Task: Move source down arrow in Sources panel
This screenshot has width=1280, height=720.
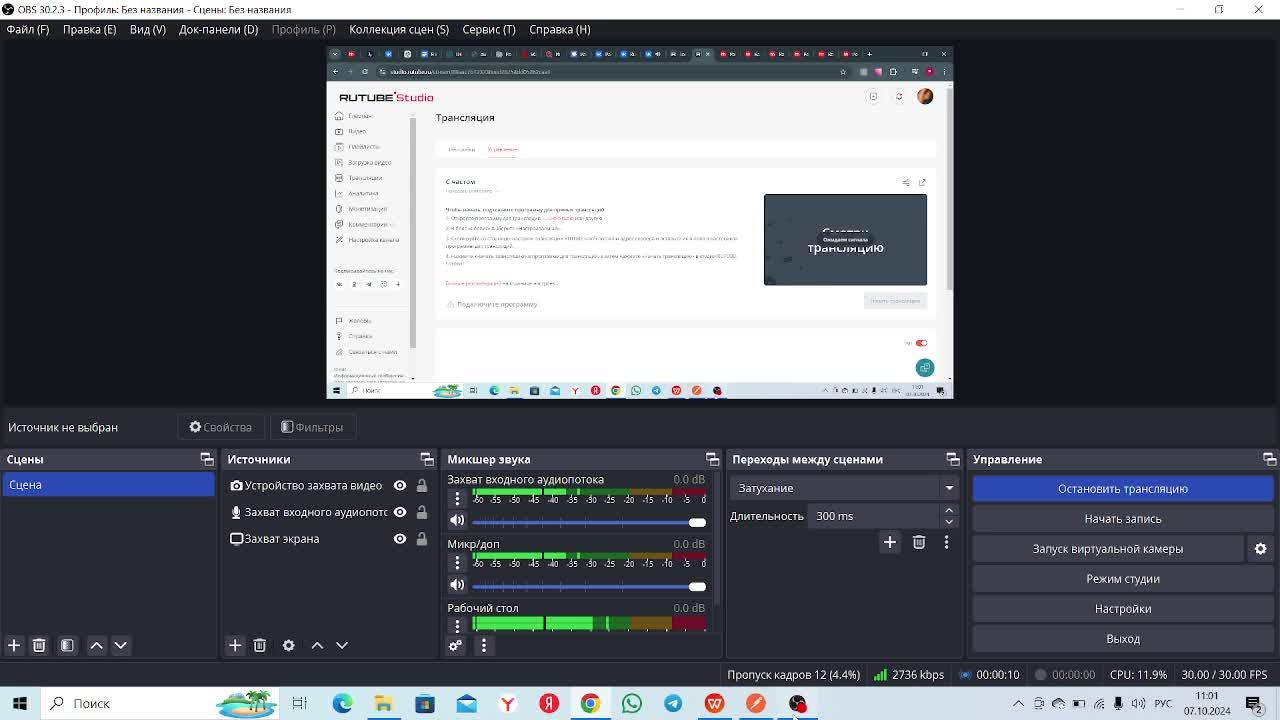Action: [x=341, y=645]
